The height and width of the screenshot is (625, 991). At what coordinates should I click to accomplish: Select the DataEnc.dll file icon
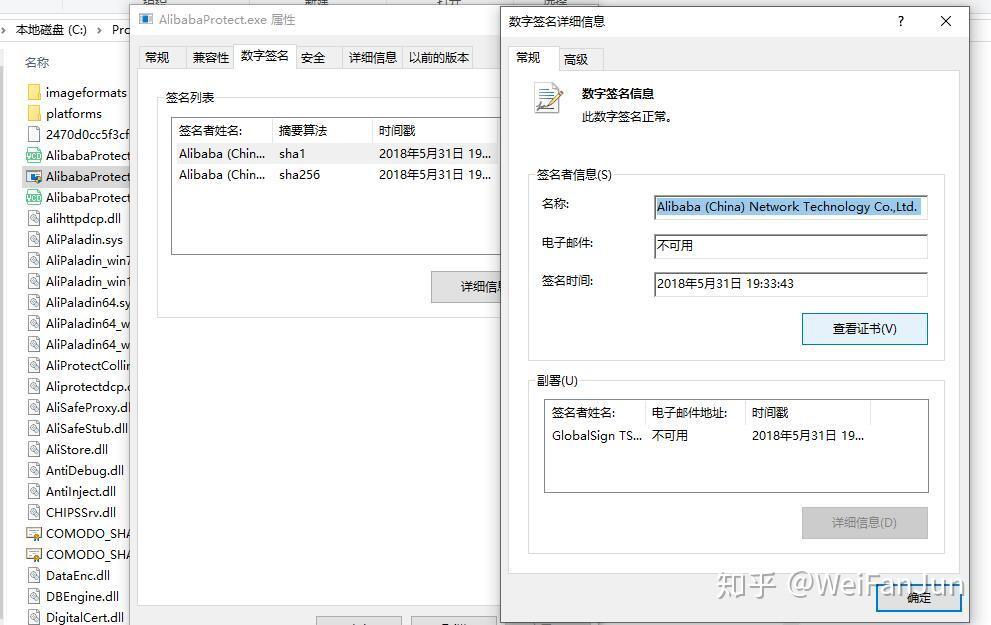tap(34, 575)
